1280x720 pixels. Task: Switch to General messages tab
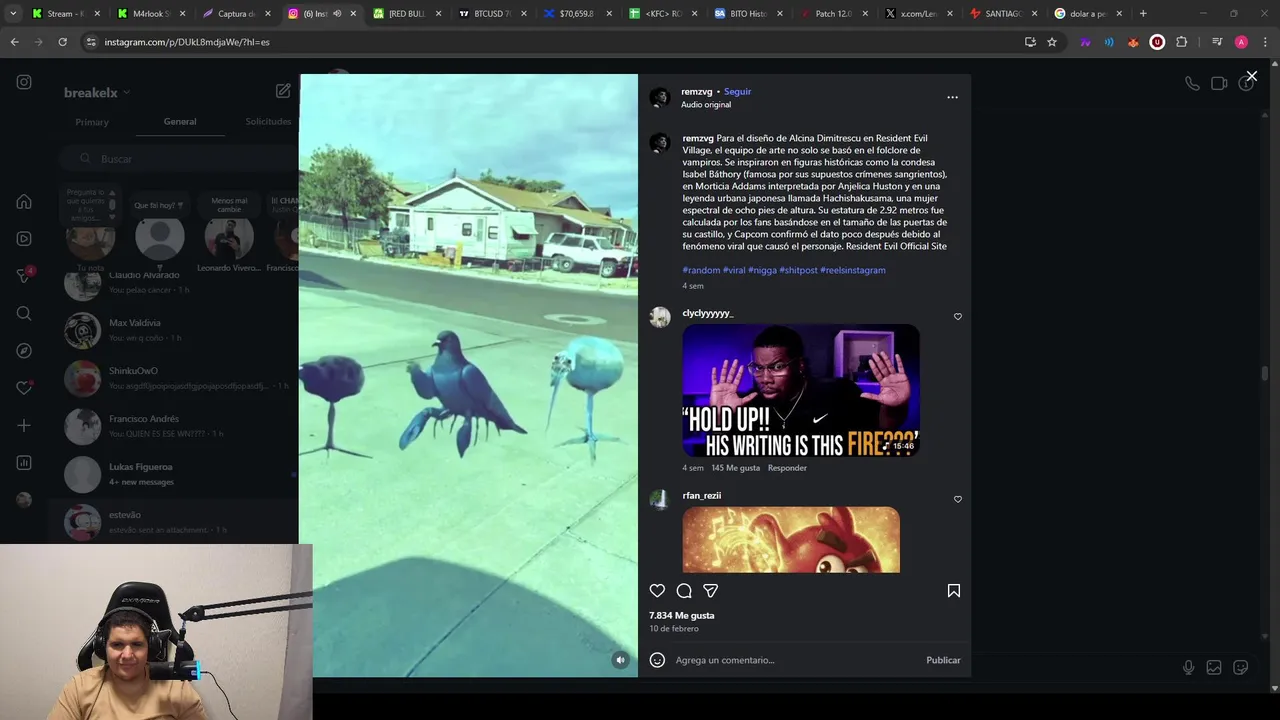pos(180,122)
